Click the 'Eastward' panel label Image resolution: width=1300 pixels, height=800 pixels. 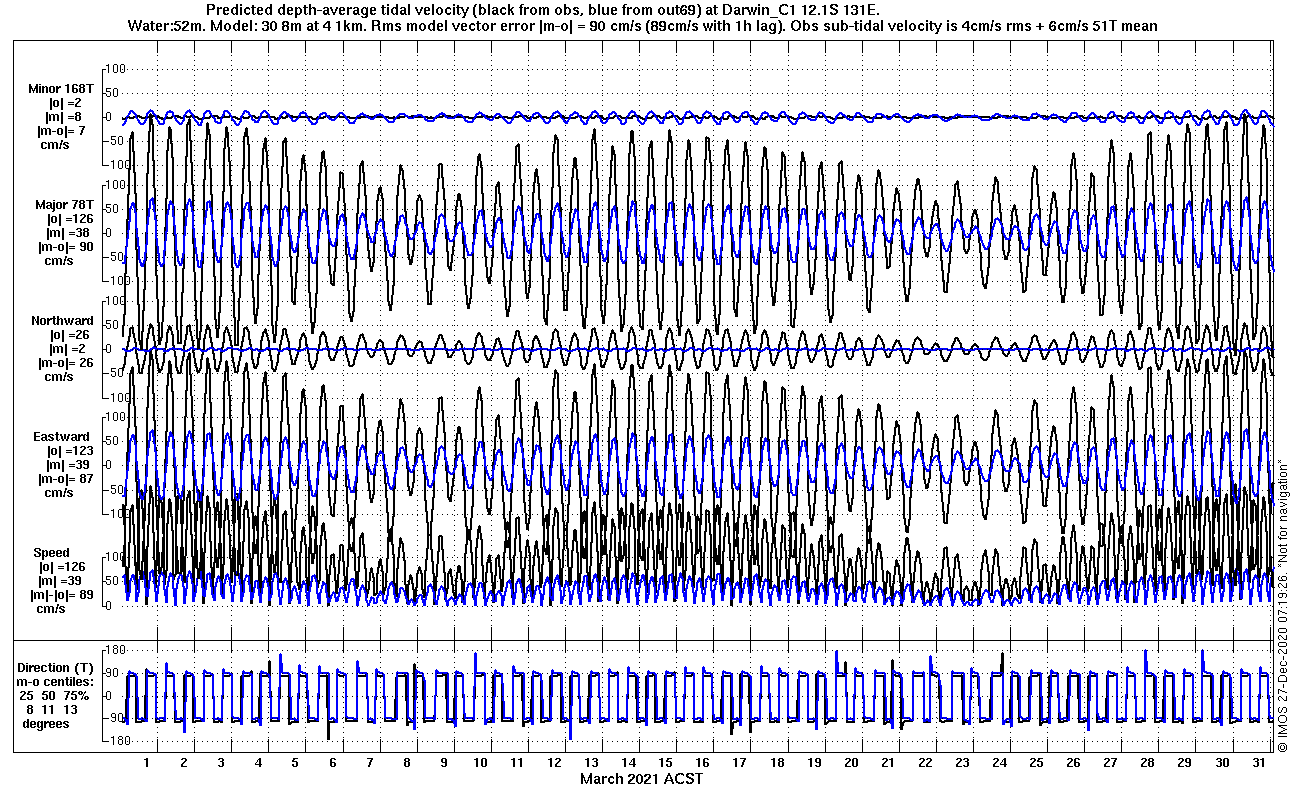tap(61, 437)
